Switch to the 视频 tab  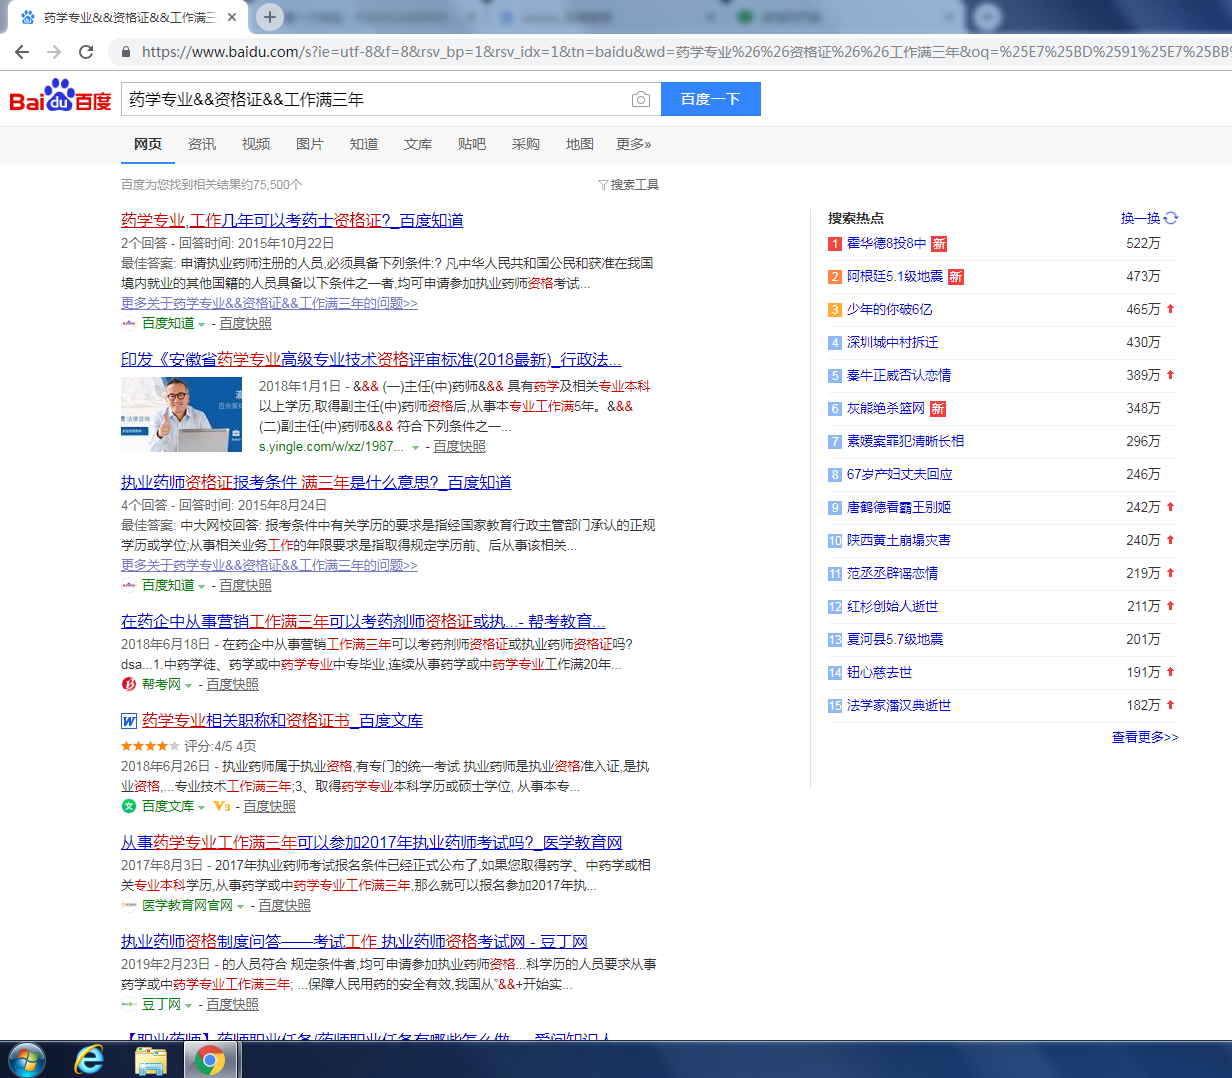coord(256,144)
